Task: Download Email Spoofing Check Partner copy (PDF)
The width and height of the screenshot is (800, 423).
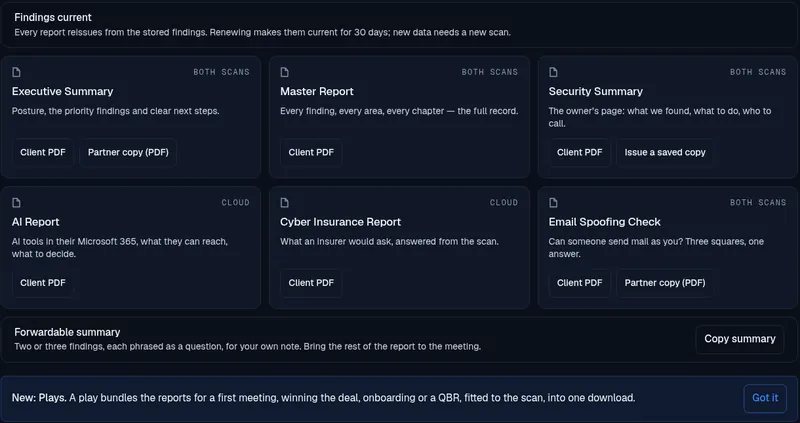Action: [665, 283]
